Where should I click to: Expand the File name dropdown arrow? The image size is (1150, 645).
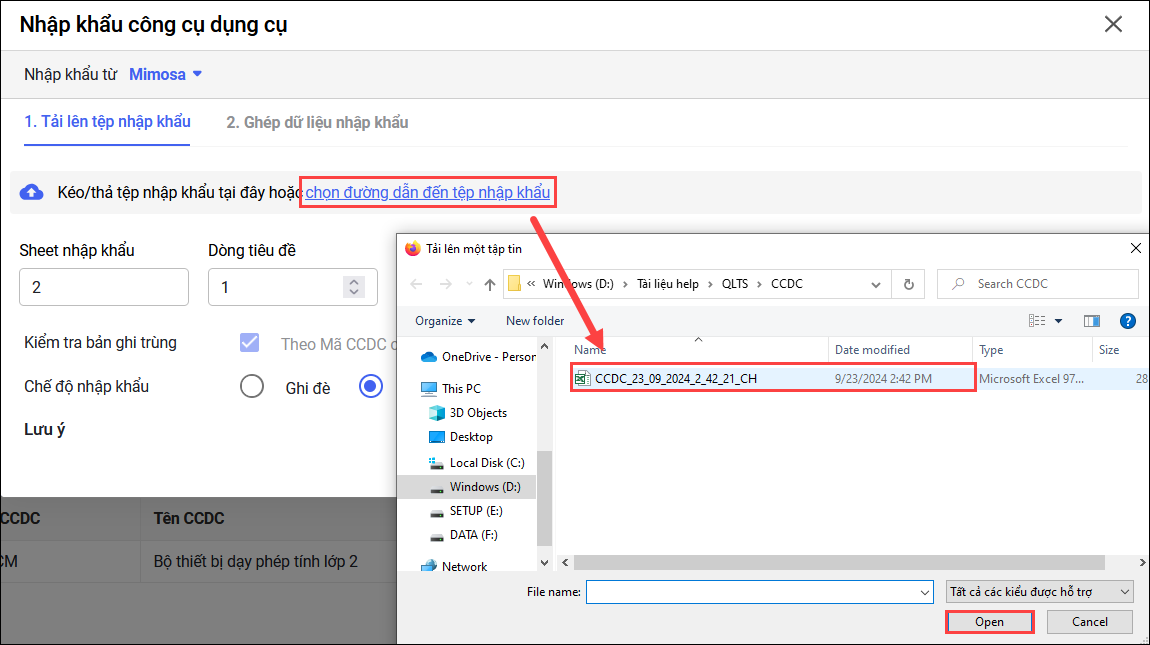[x=924, y=592]
